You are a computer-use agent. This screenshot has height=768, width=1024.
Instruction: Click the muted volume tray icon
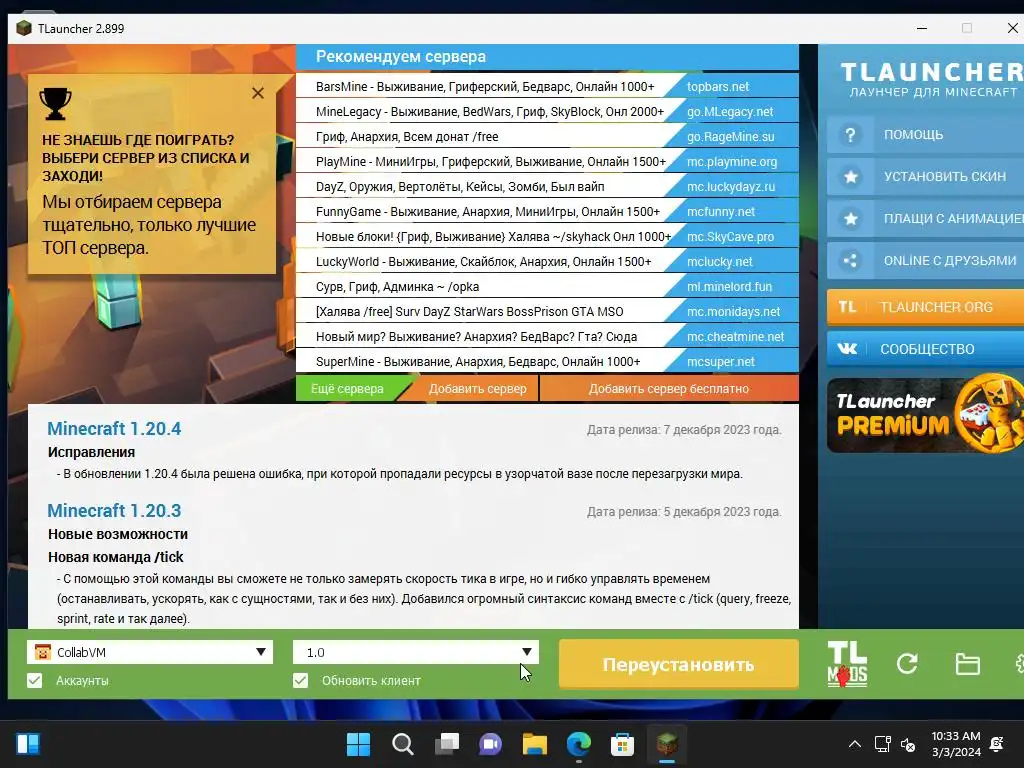click(908, 744)
